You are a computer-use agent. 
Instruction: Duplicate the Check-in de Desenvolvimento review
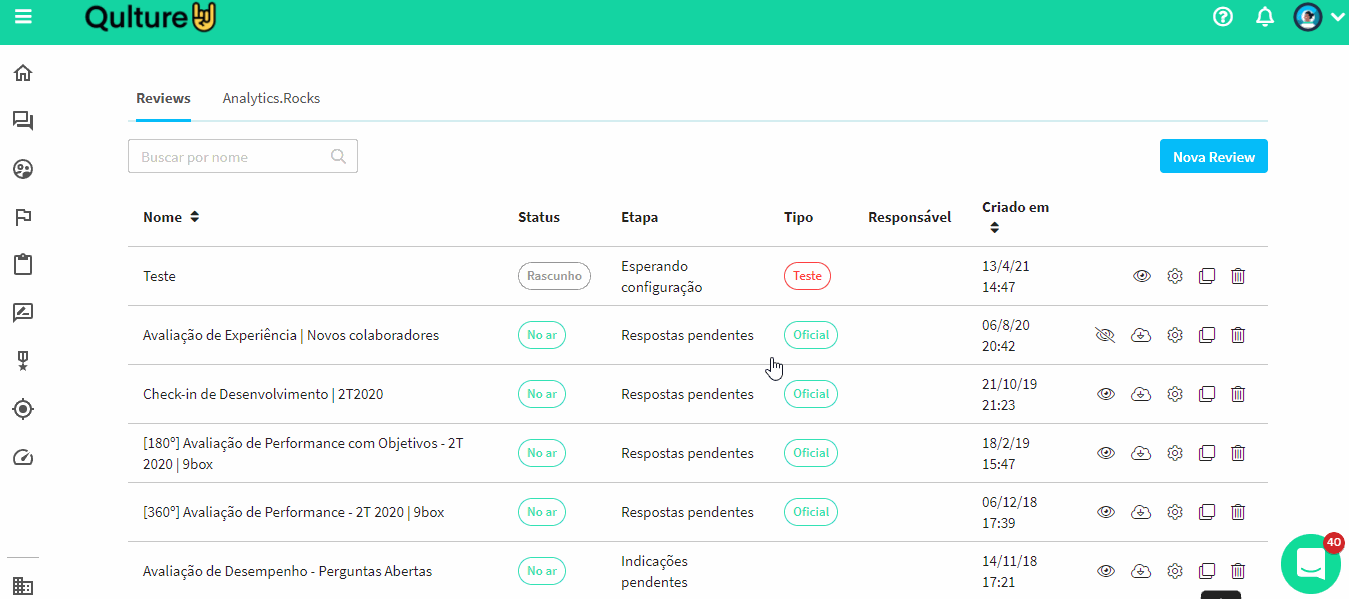[x=1206, y=394]
